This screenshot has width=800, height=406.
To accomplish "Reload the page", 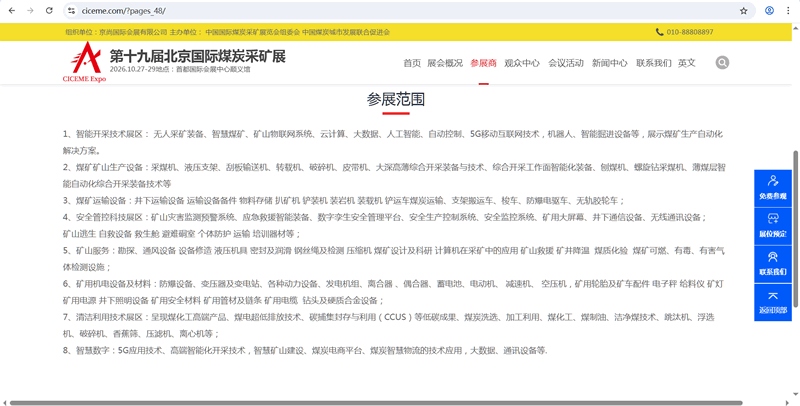I will (49, 11).
